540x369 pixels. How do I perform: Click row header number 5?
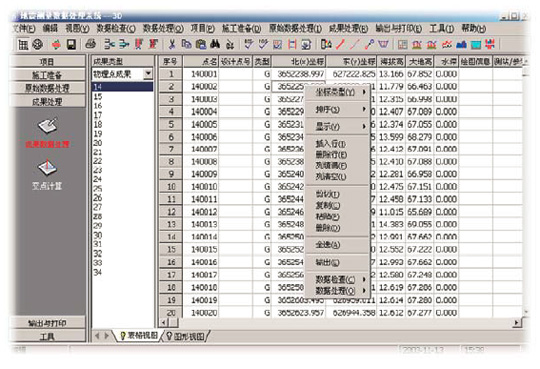tap(171, 124)
